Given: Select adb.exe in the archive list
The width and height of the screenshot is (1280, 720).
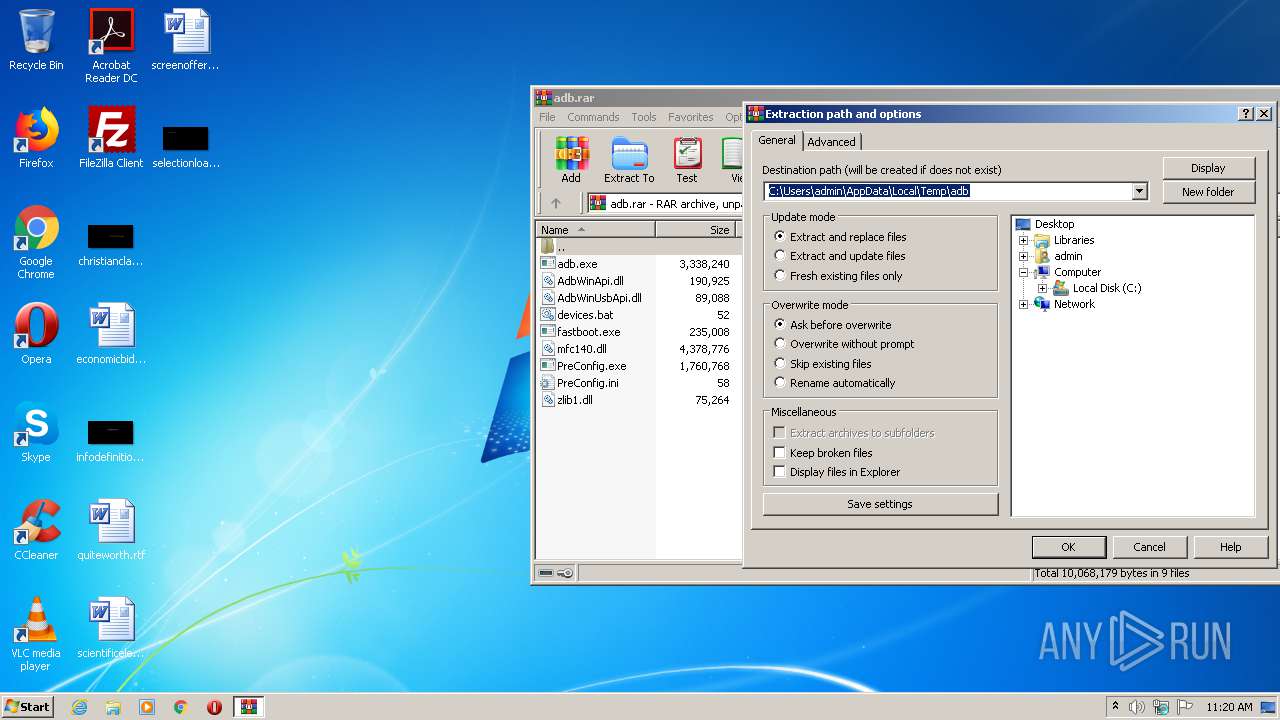Looking at the screenshot, I should coord(577,264).
